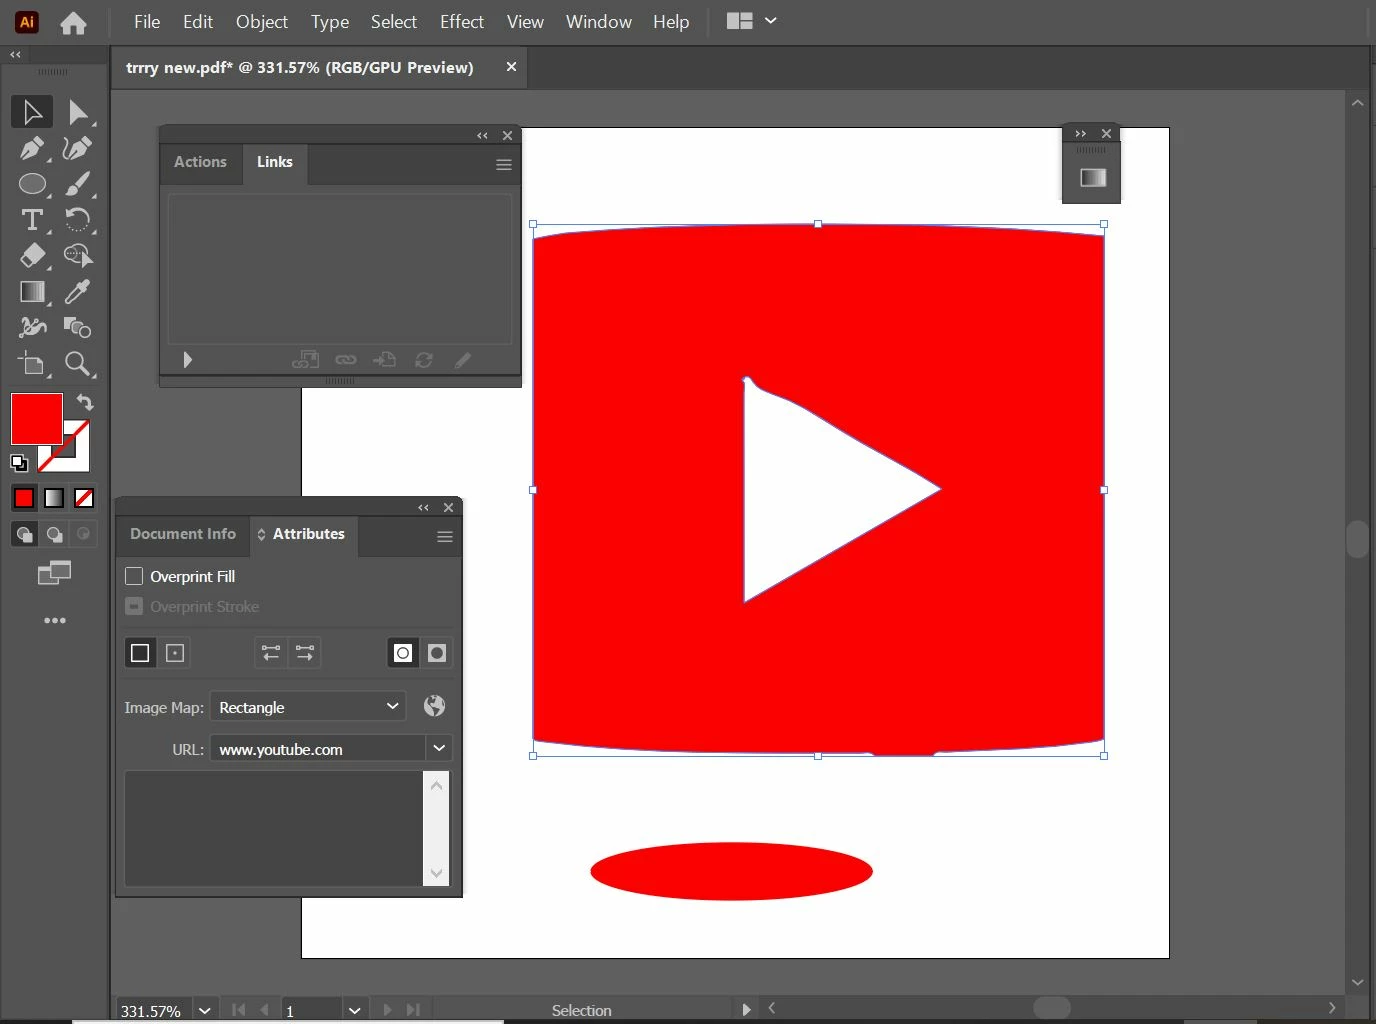Select the Paintbrush tool
The height and width of the screenshot is (1024, 1376).
(x=77, y=184)
